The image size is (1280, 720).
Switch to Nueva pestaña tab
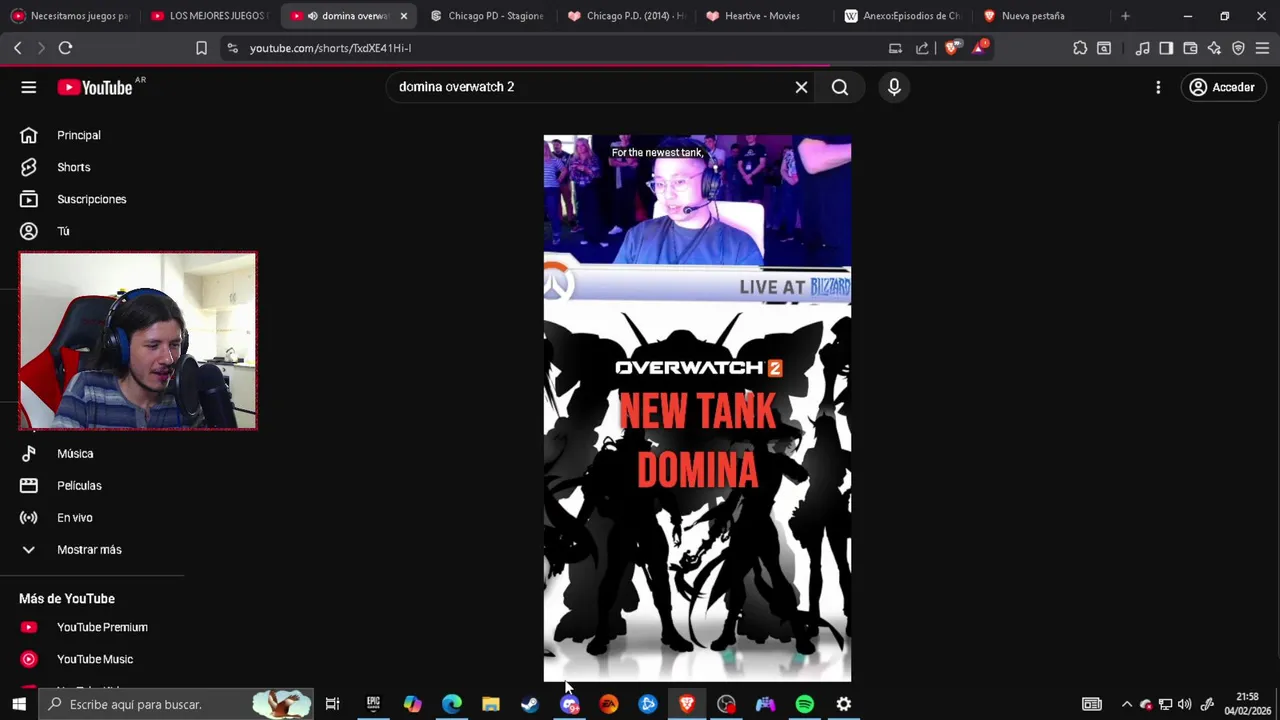coord(1042,16)
